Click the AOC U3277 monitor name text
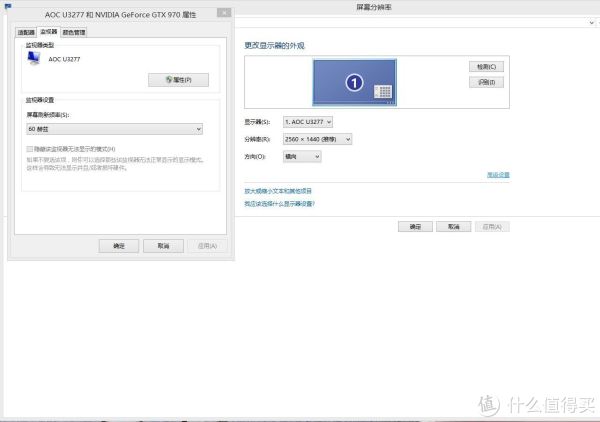Screen dimensions: 600x422 click(64, 59)
